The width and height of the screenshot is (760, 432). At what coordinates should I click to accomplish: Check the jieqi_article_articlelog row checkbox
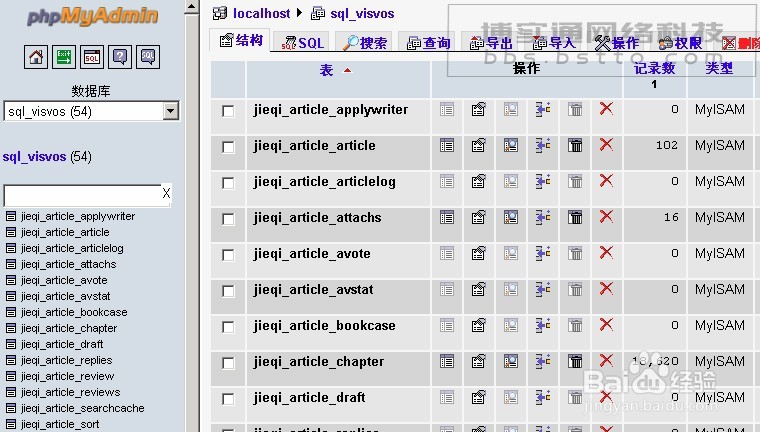click(x=228, y=183)
